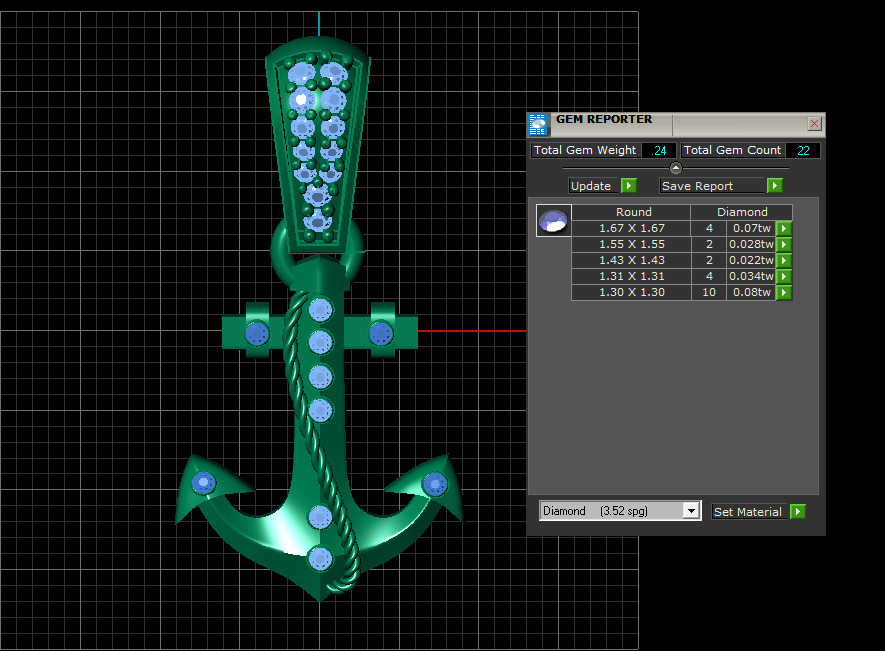
Task: Click green arrow on the 1.30 X 1.30 row
Action: [x=784, y=292]
